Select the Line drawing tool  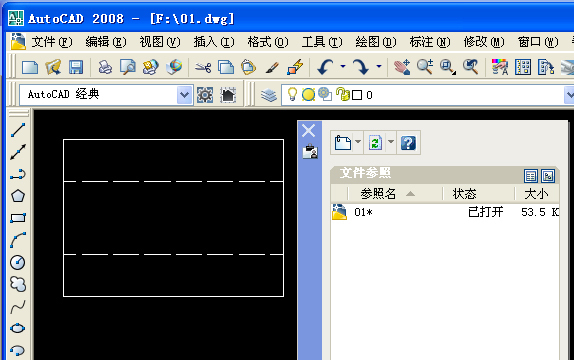18,130
